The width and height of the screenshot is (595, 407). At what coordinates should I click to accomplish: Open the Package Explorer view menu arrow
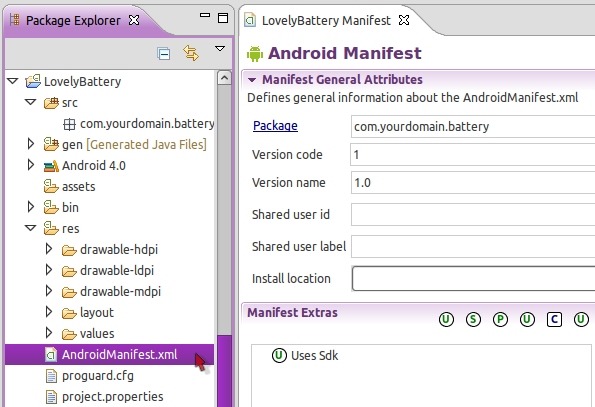pyautogui.click(x=220, y=49)
